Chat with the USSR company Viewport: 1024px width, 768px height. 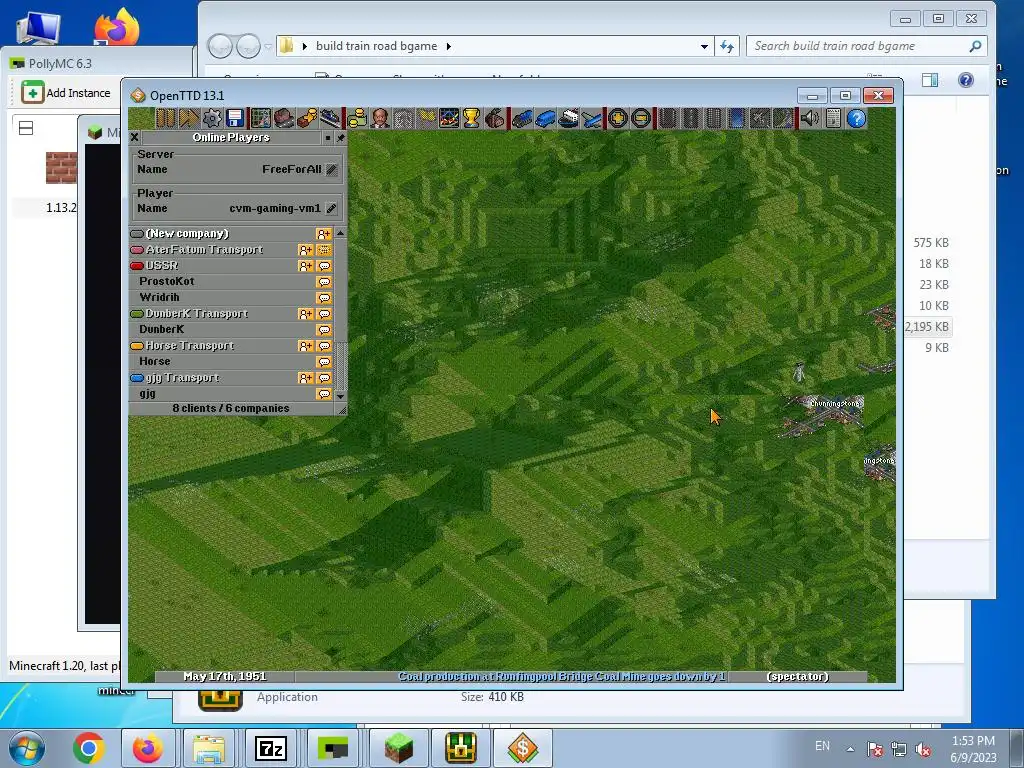point(324,266)
